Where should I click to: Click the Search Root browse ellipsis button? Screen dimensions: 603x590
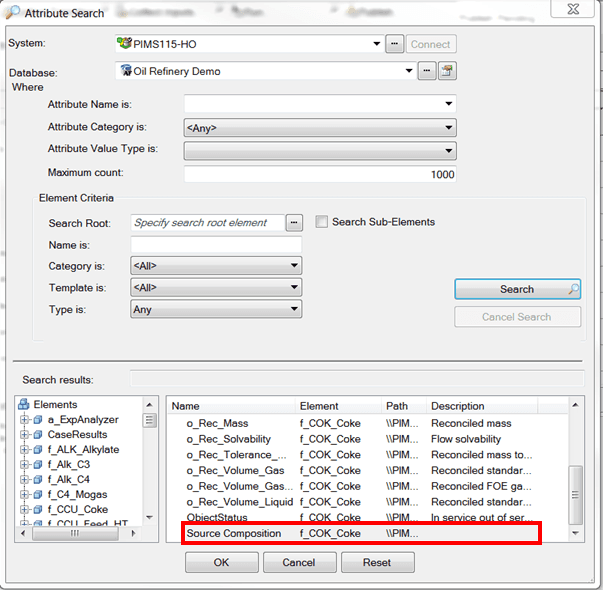point(294,223)
